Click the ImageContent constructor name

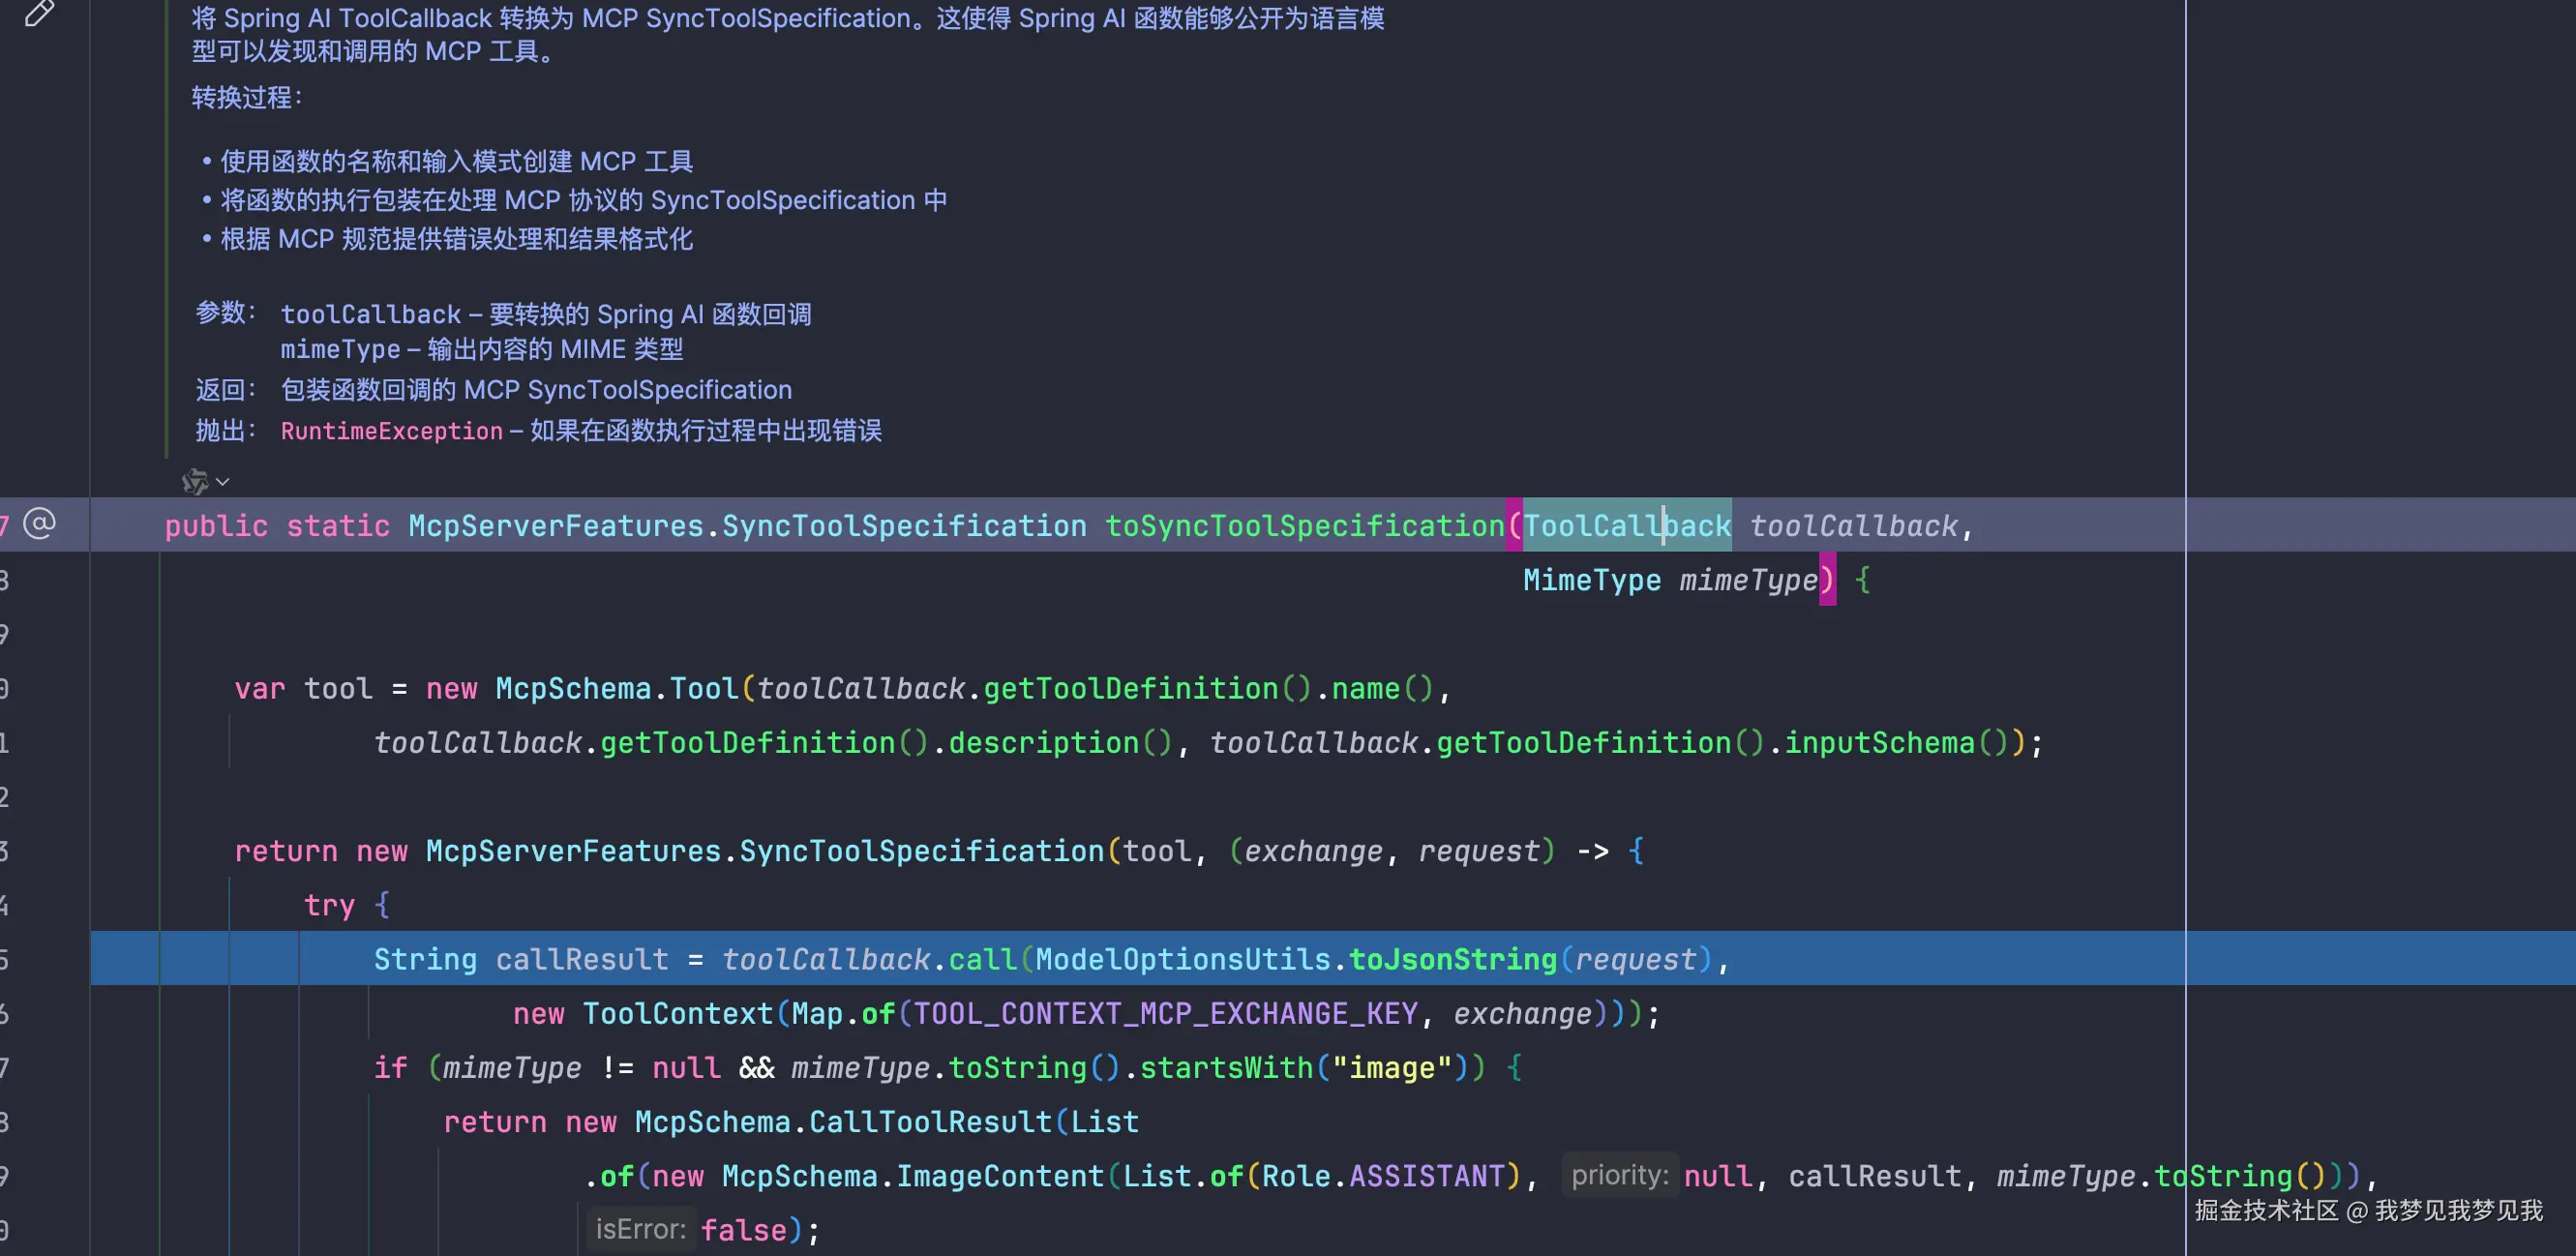(999, 1176)
